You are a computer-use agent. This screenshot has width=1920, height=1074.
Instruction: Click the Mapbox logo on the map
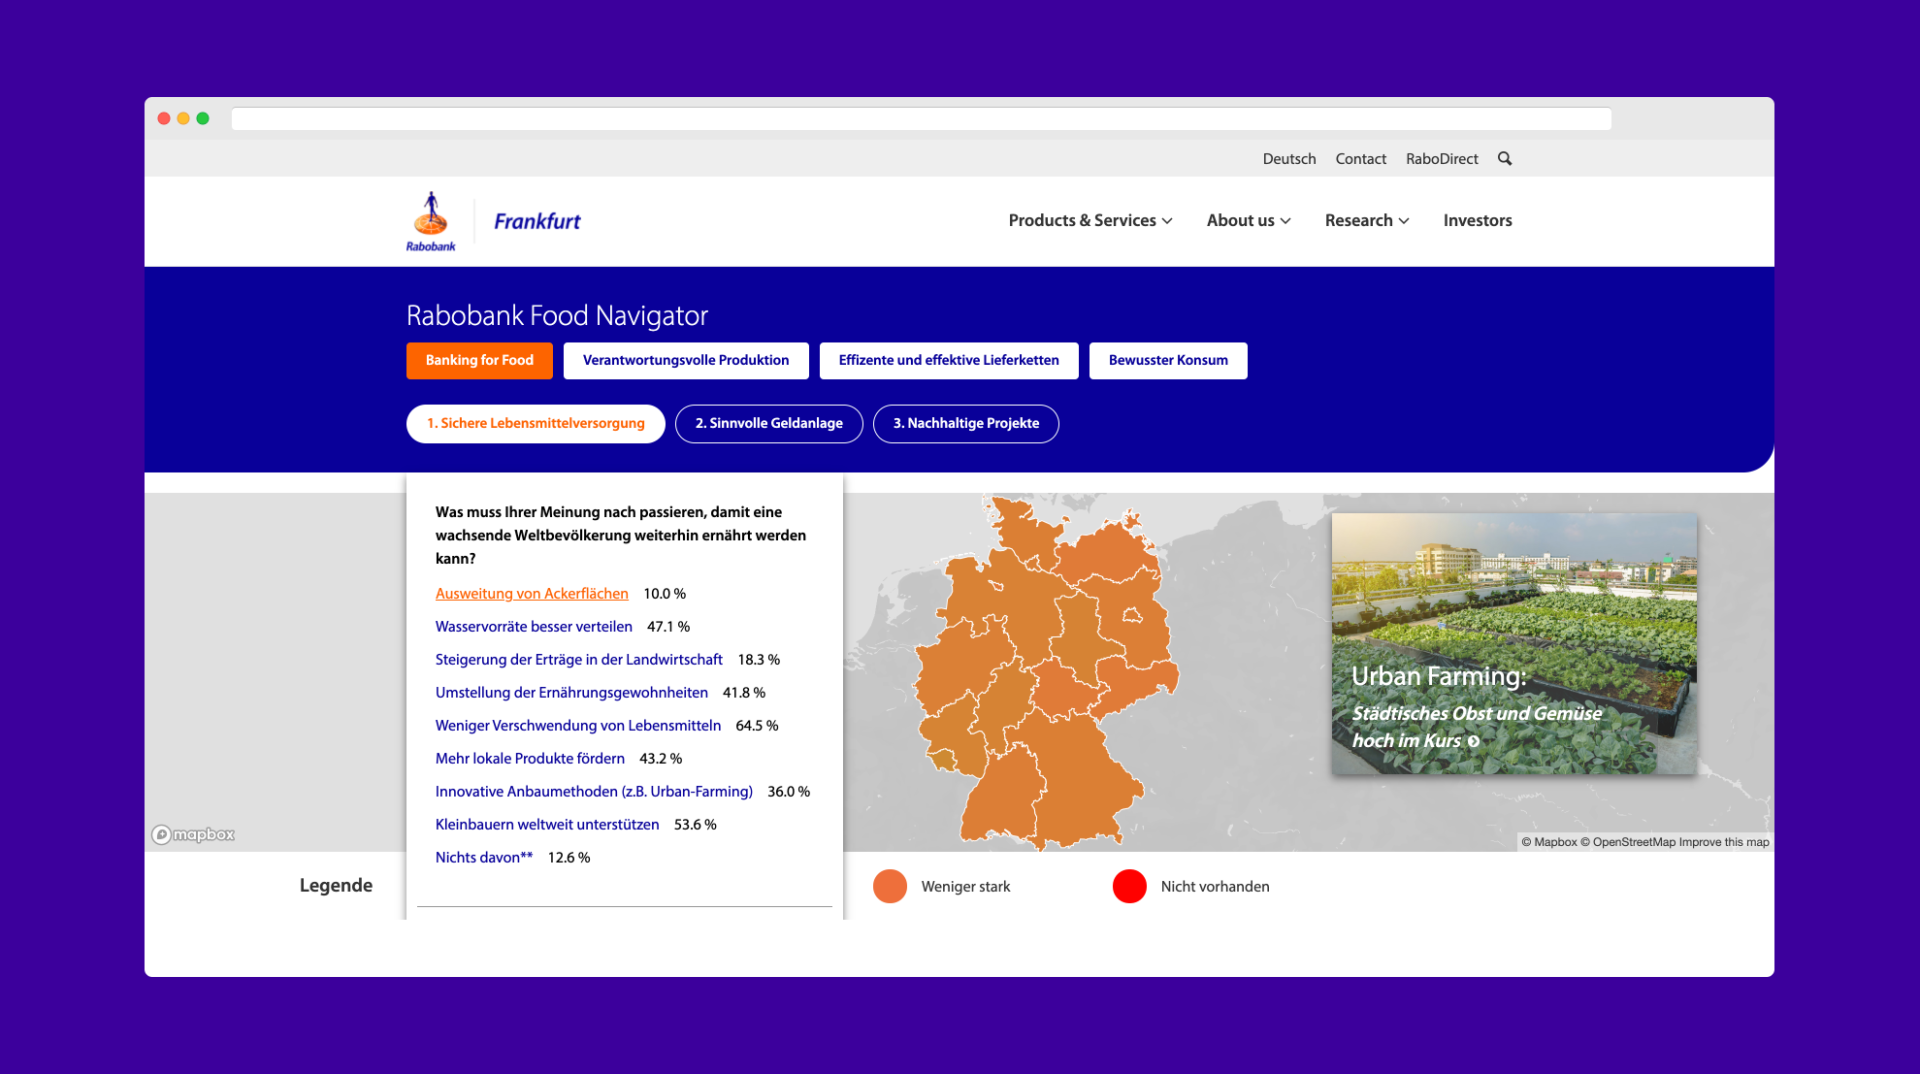193,834
